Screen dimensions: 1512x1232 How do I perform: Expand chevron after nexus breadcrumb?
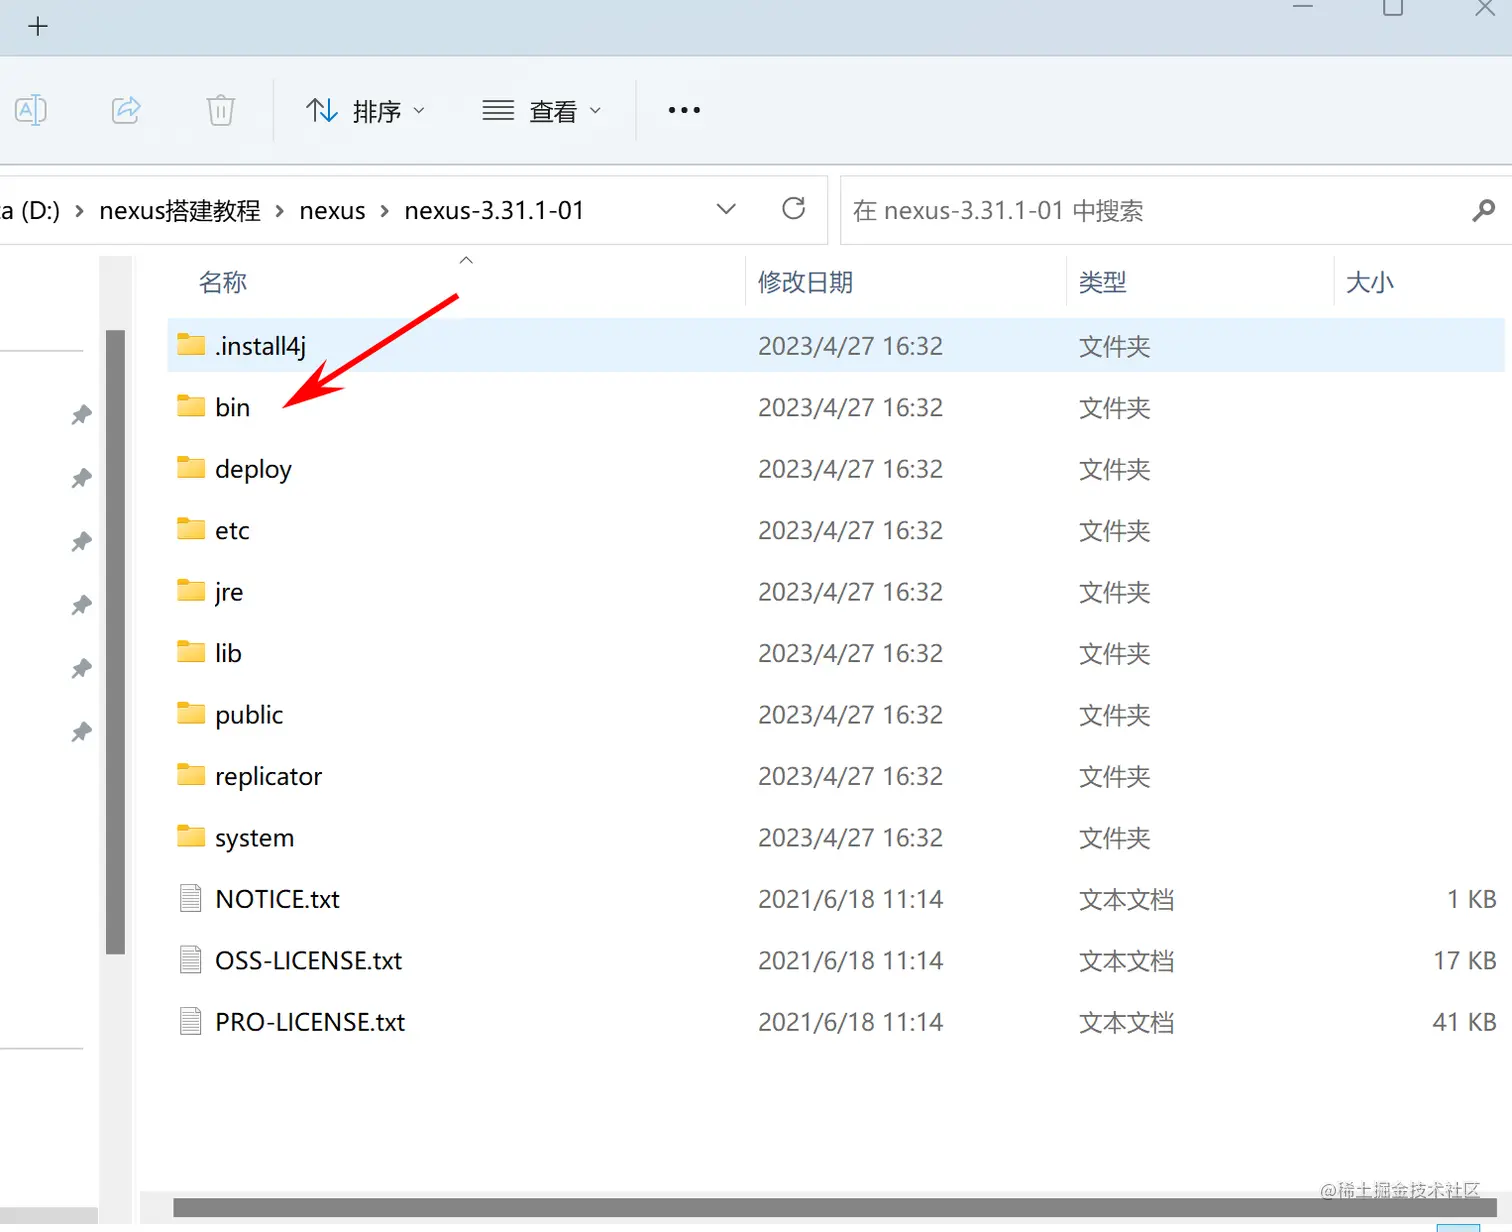(384, 211)
